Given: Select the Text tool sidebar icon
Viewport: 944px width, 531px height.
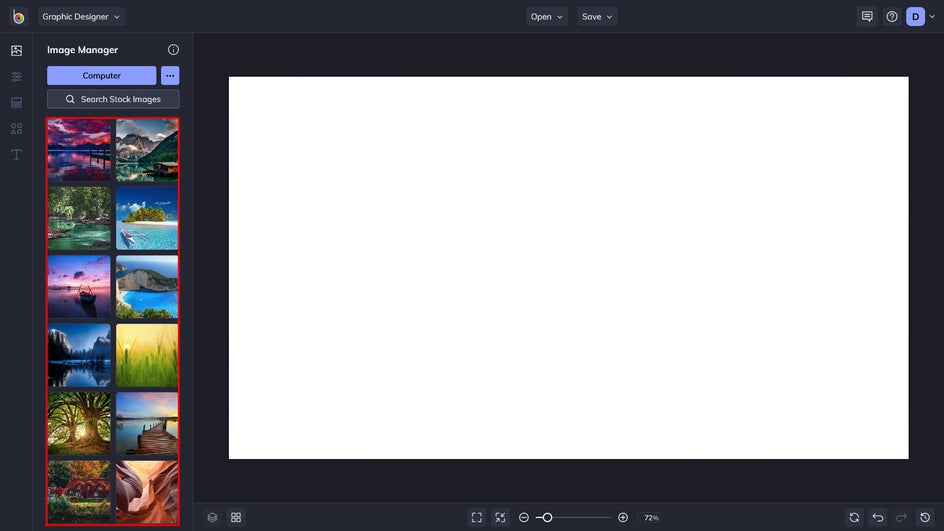Looking at the screenshot, I should pos(16,155).
